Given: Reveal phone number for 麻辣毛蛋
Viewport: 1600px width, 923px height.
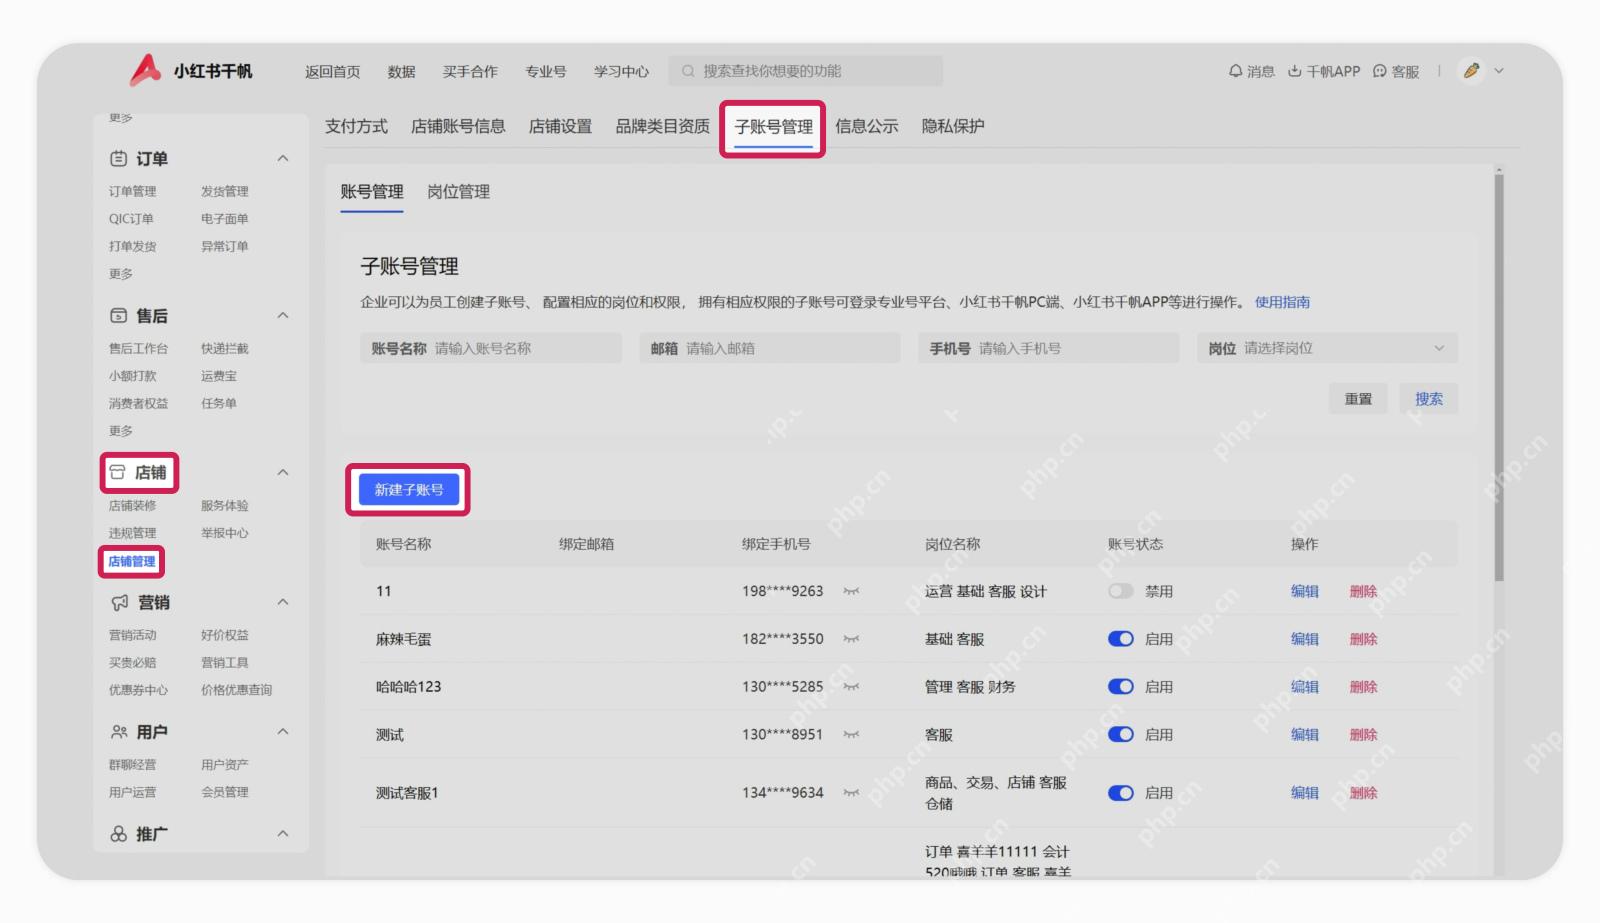Looking at the screenshot, I should pyautogui.click(x=851, y=639).
